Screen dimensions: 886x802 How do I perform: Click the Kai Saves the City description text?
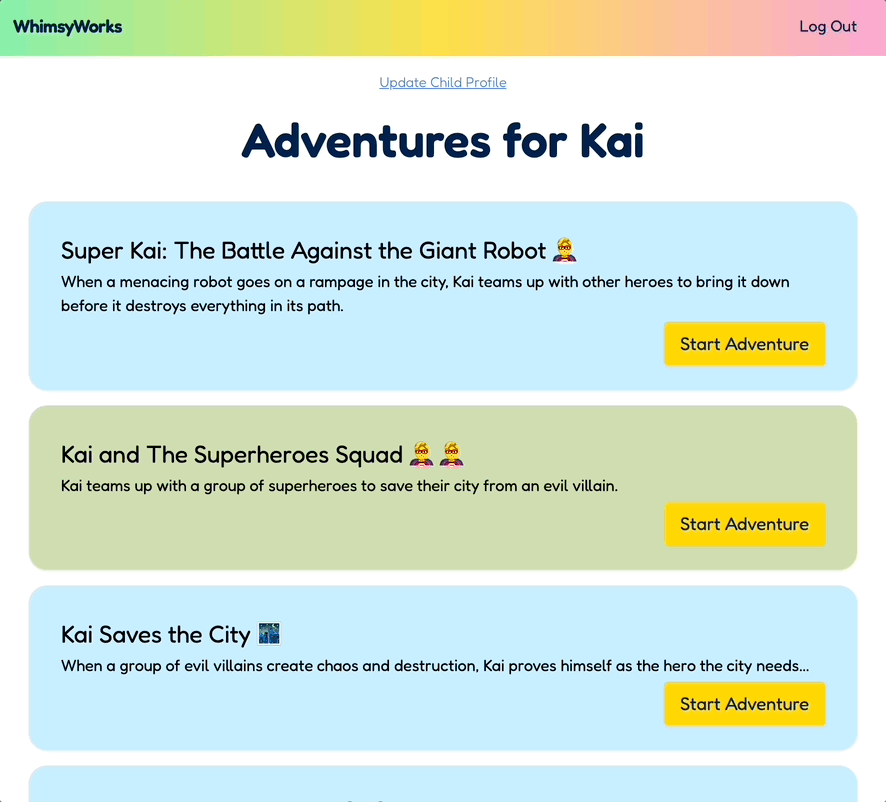tap(435, 666)
